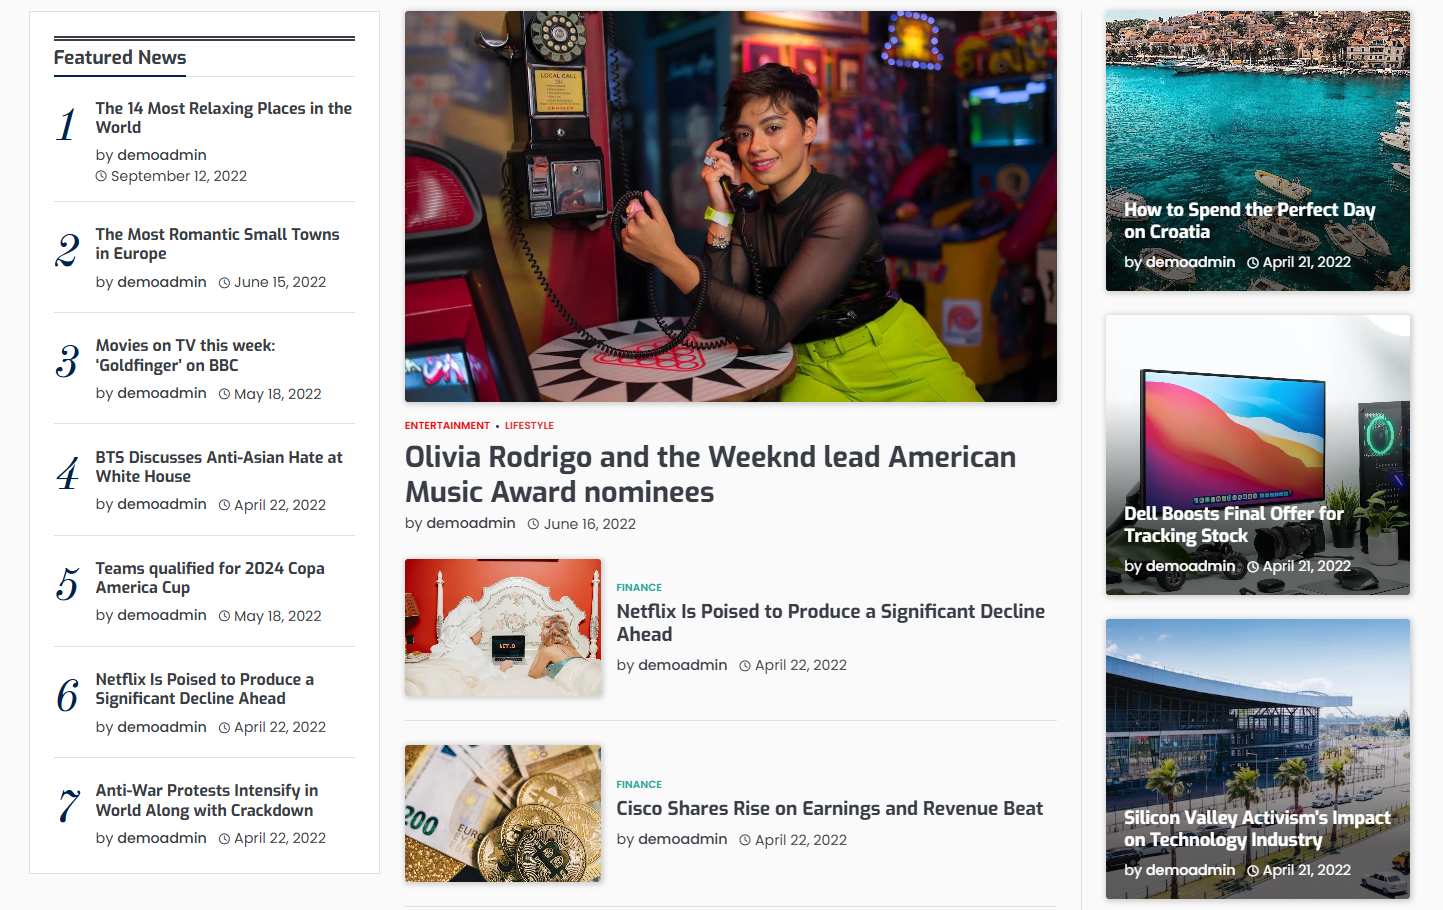Select the ENTERTAINMENT category tag
This screenshot has height=910, width=1443.
(x=447, y=426)
